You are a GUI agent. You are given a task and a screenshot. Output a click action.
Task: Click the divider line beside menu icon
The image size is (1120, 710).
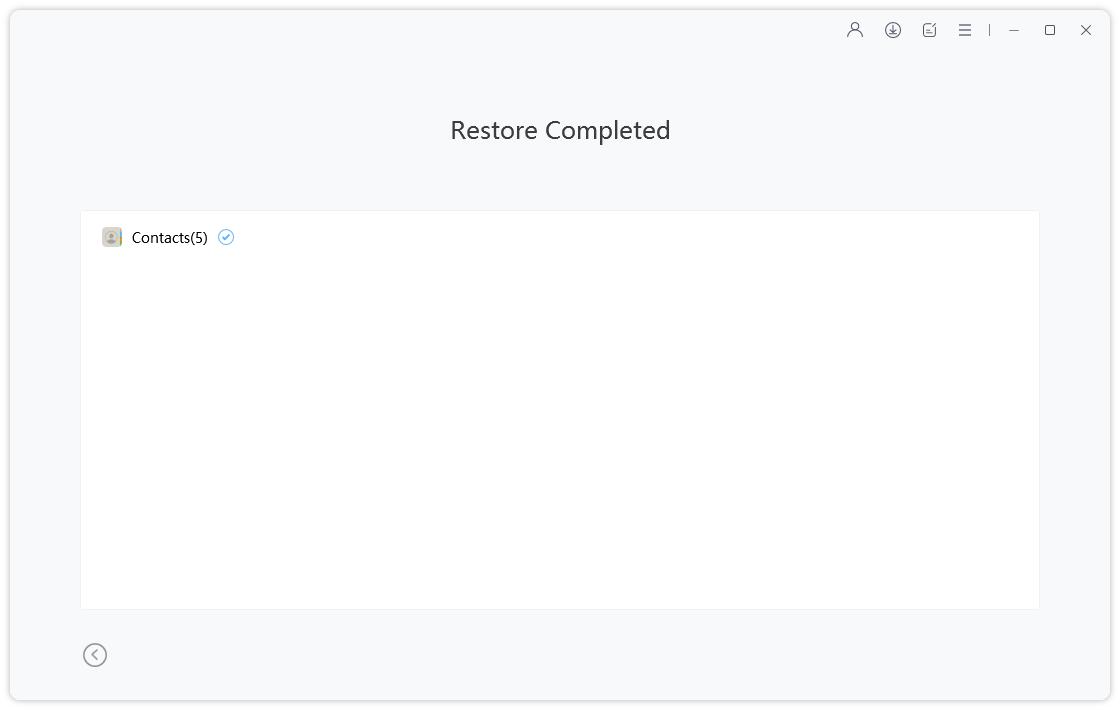click(989, 30)
